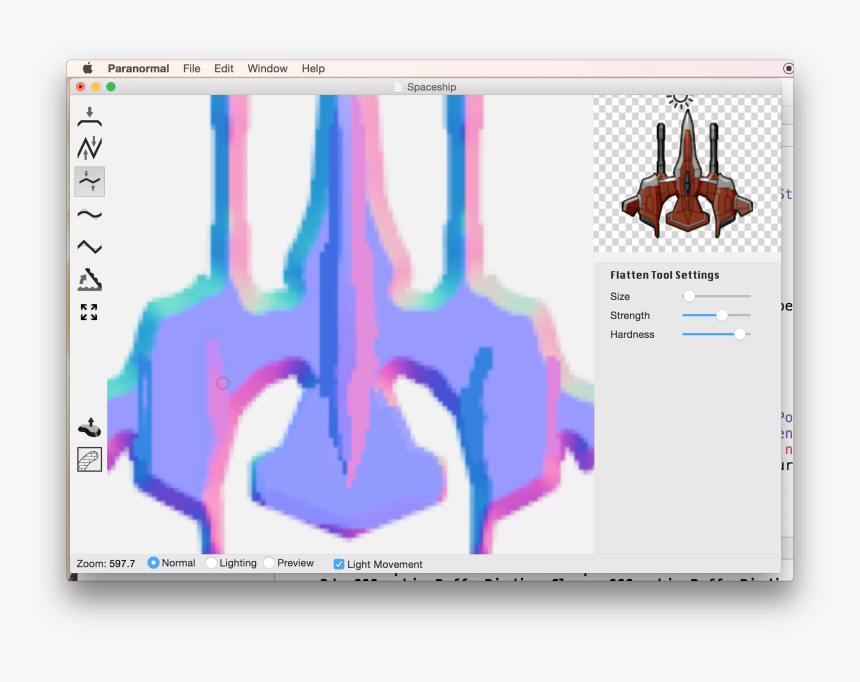
Task: Switch to the Preview view mode
Action: click(270, 563)
